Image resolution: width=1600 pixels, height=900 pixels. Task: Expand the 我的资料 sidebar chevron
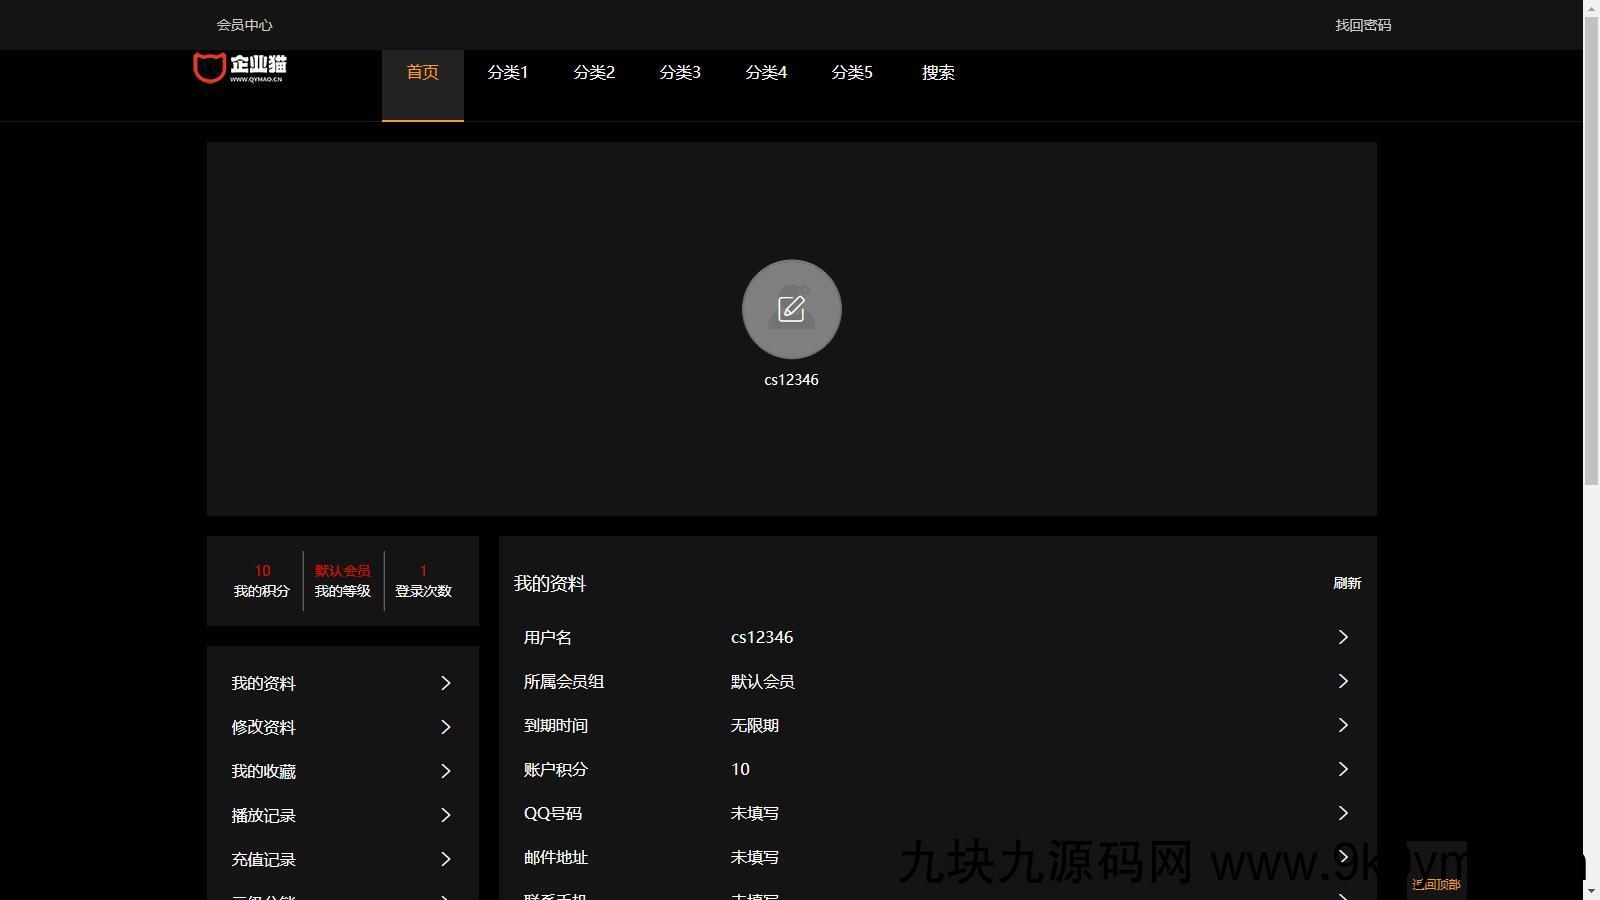tap(446, 683)
